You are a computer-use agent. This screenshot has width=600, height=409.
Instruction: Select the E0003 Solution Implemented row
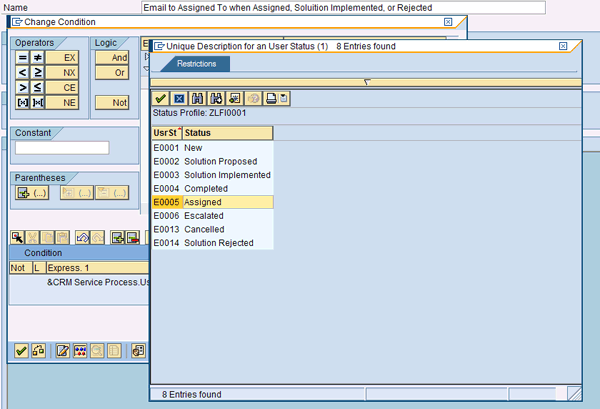210,175
